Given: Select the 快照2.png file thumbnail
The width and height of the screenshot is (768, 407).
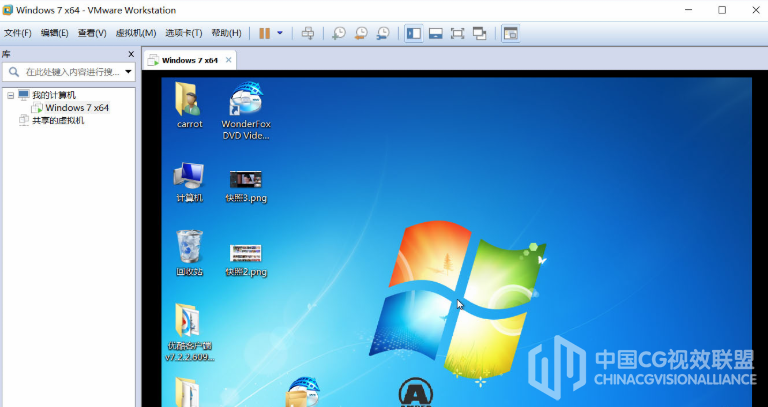Looking at the screenshot, I should coord(246,260).
